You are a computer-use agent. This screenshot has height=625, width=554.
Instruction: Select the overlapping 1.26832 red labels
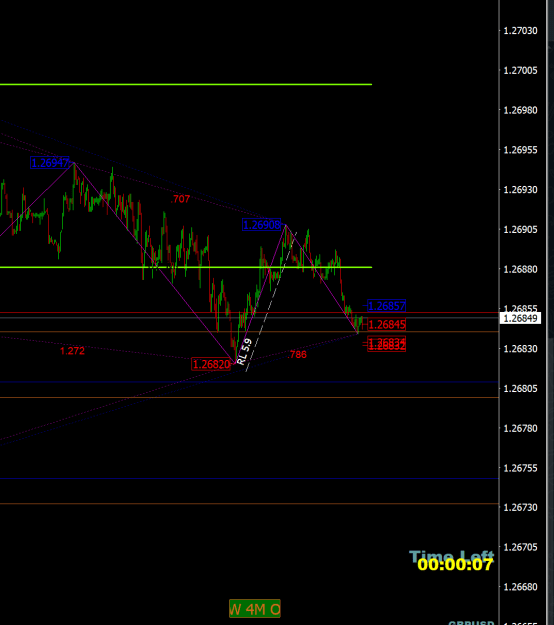[x=387, y=344]
